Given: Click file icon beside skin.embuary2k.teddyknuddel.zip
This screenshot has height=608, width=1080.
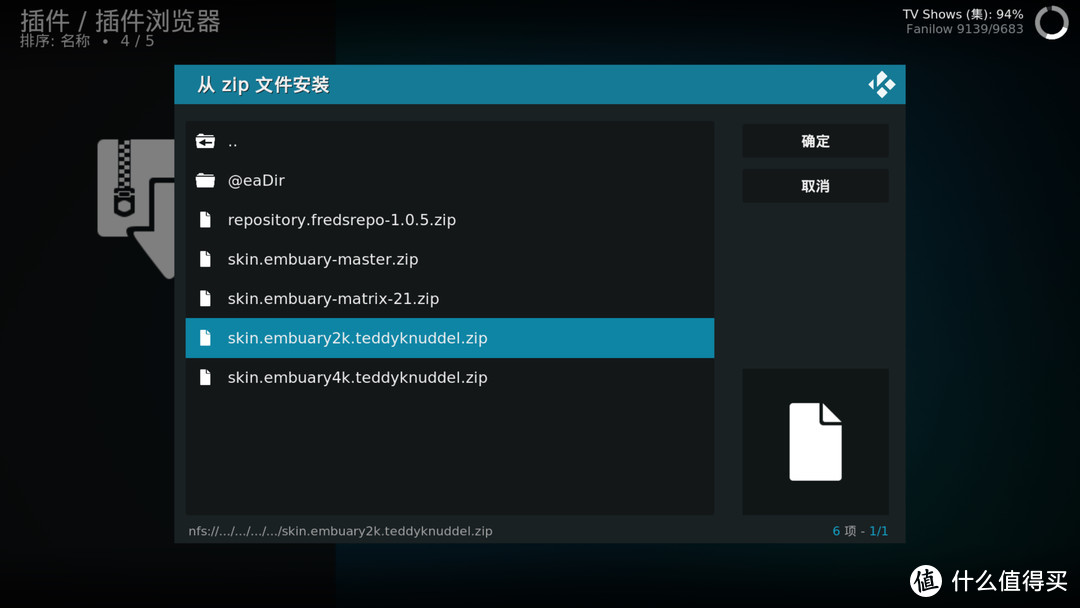Looking at the screenshot, I should click(x=205, y=338).
